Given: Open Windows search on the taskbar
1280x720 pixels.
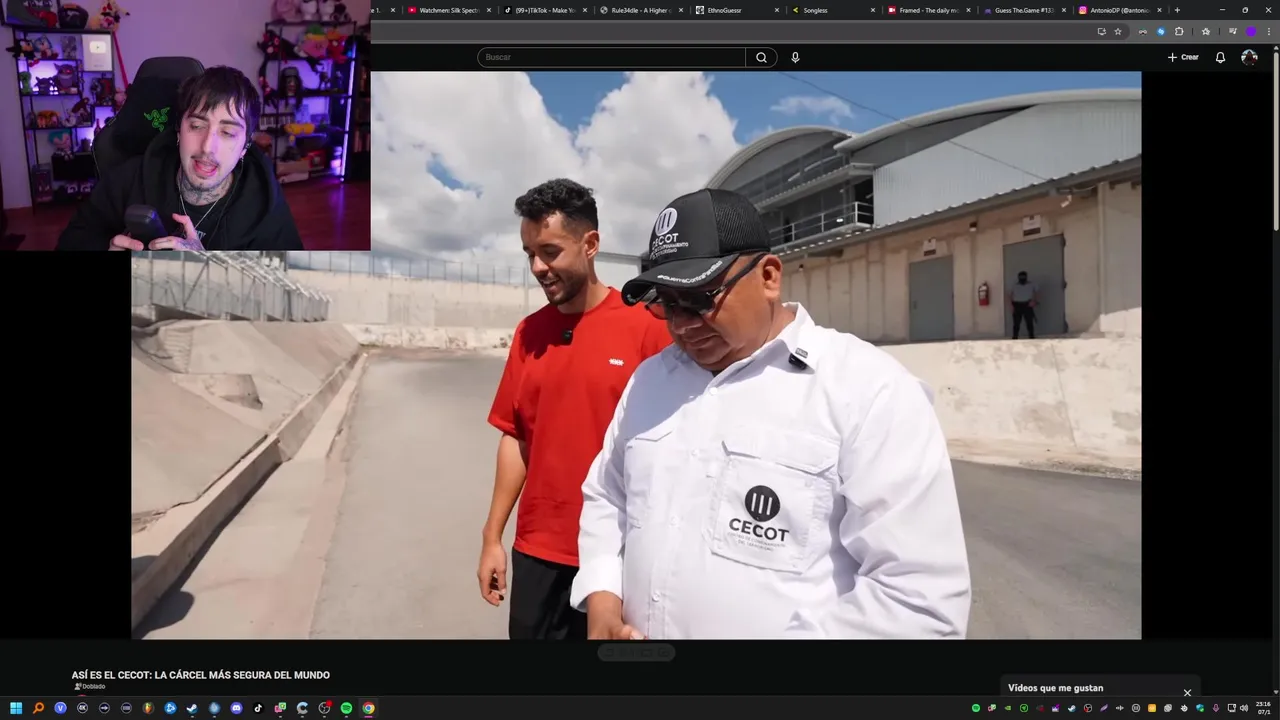Looking at the screenshot, I should click(x=38, y=708).
